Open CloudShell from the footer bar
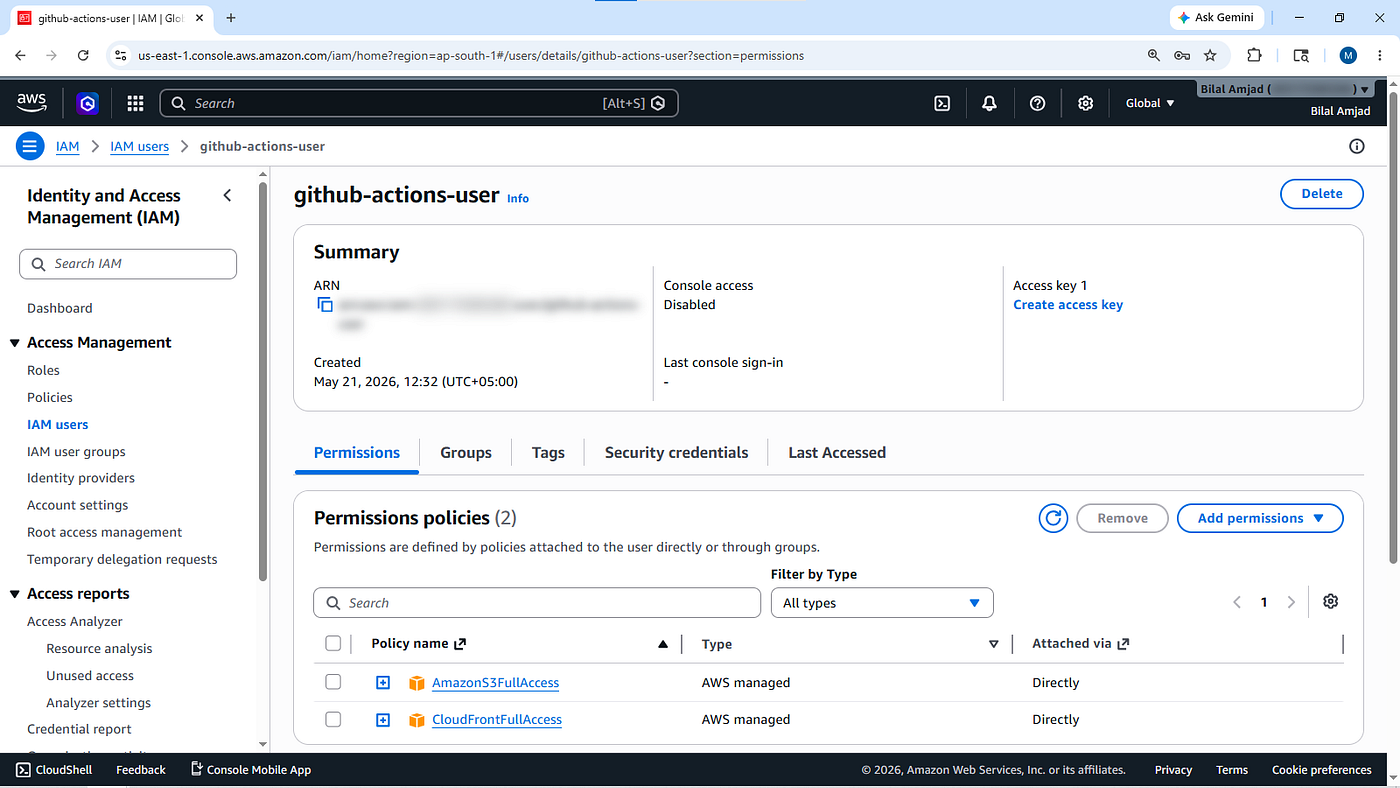Viewport: 1400px width, 788px height. click(x=54, y=770)
